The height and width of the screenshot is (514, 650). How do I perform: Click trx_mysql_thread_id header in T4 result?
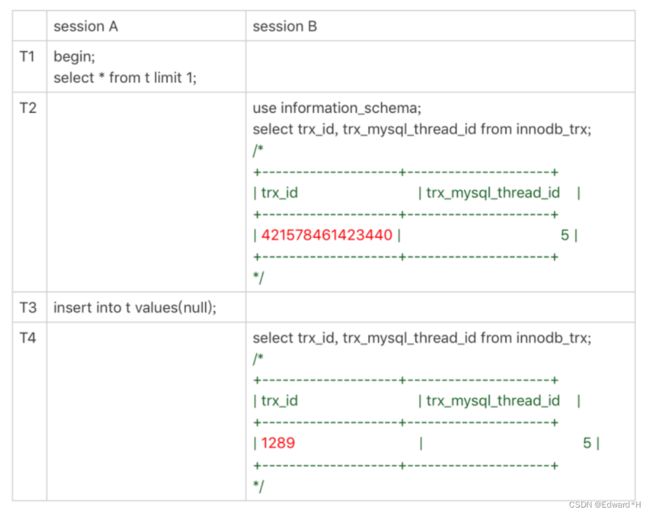pos(493,401)
